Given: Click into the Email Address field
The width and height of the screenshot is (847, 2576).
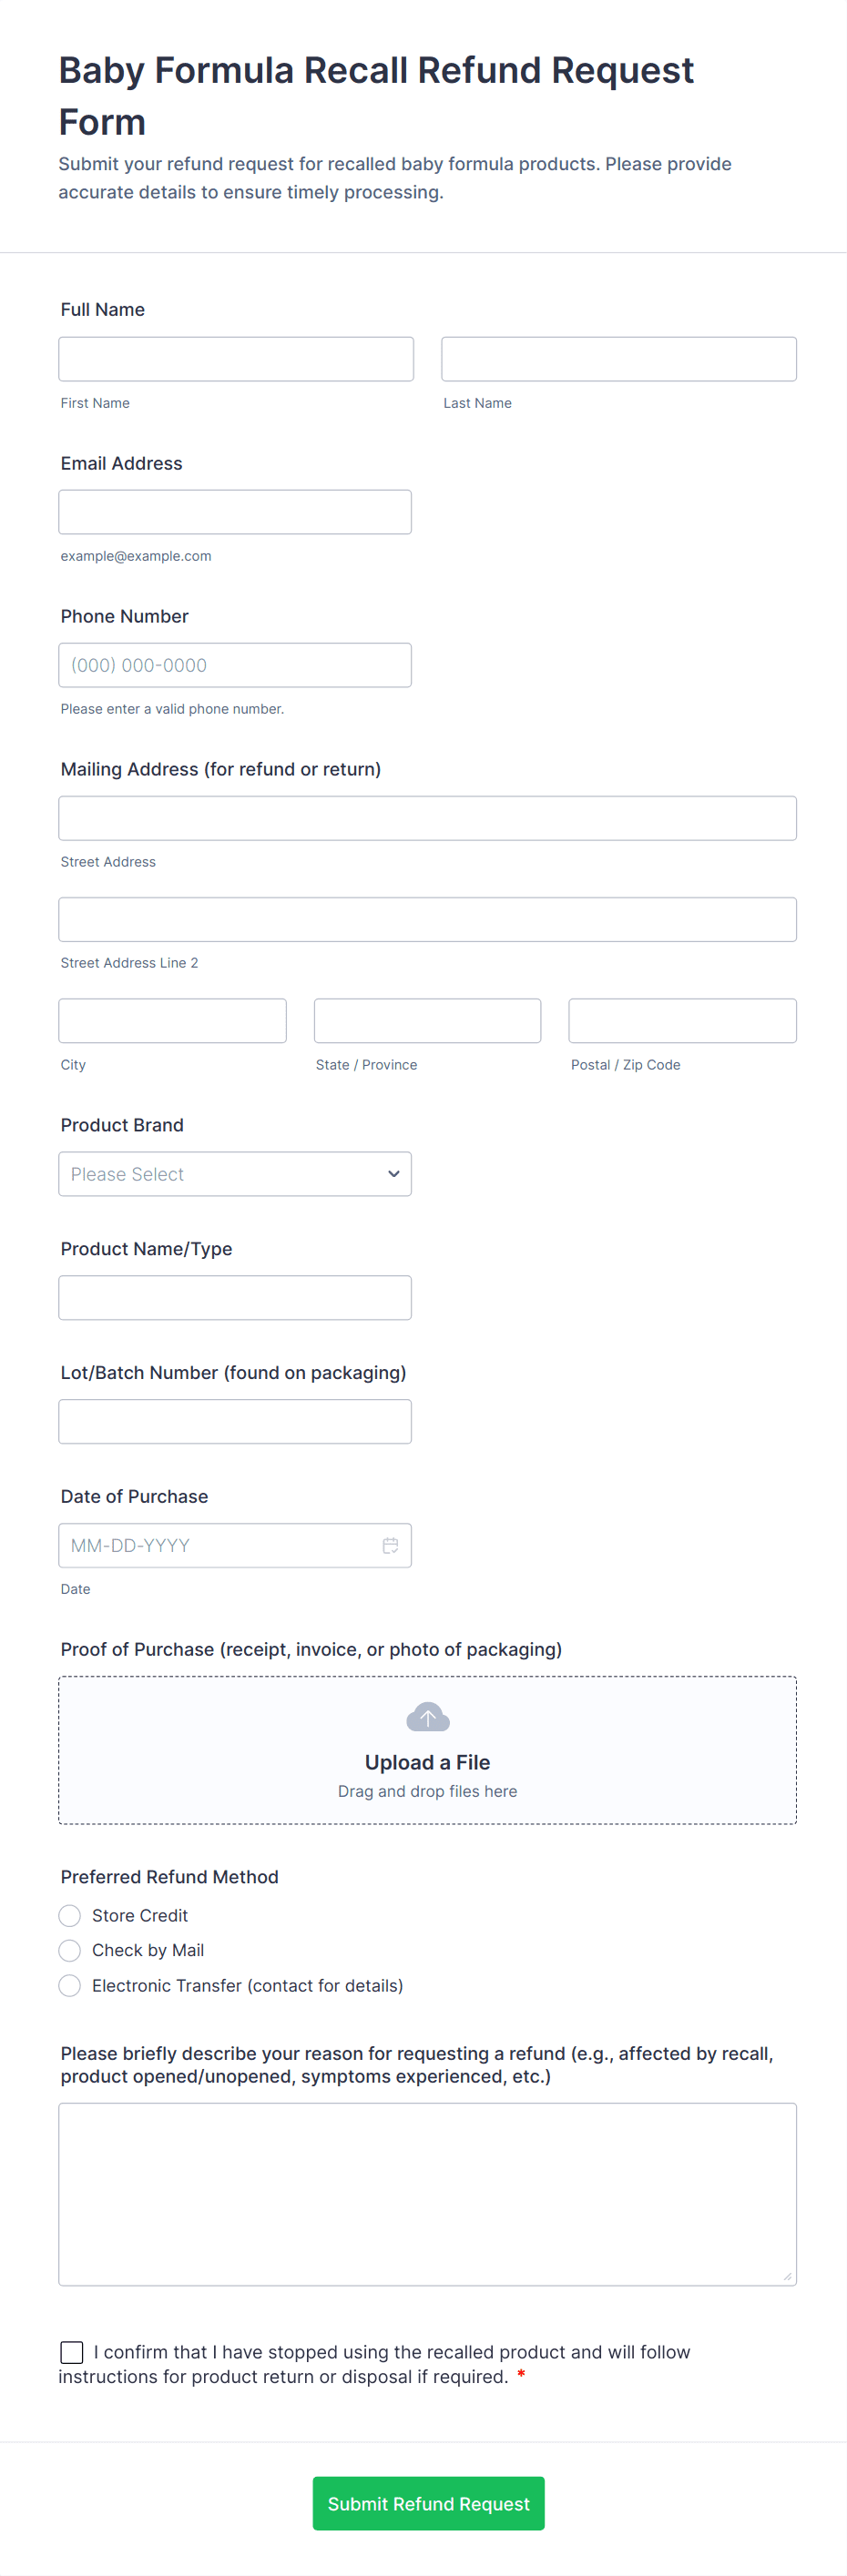Looking at the screenshot, I should pos(234,512).
